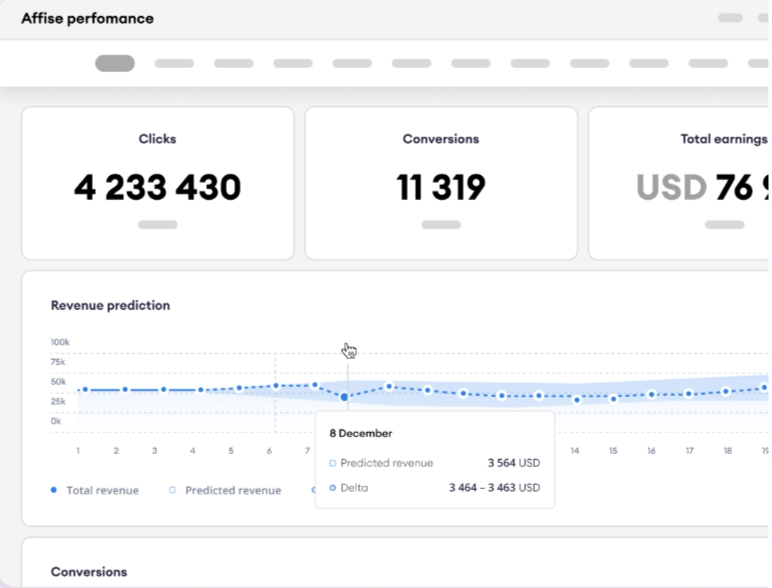
Task: Click the "0k" y-axis label
Action: coord(56,421)
